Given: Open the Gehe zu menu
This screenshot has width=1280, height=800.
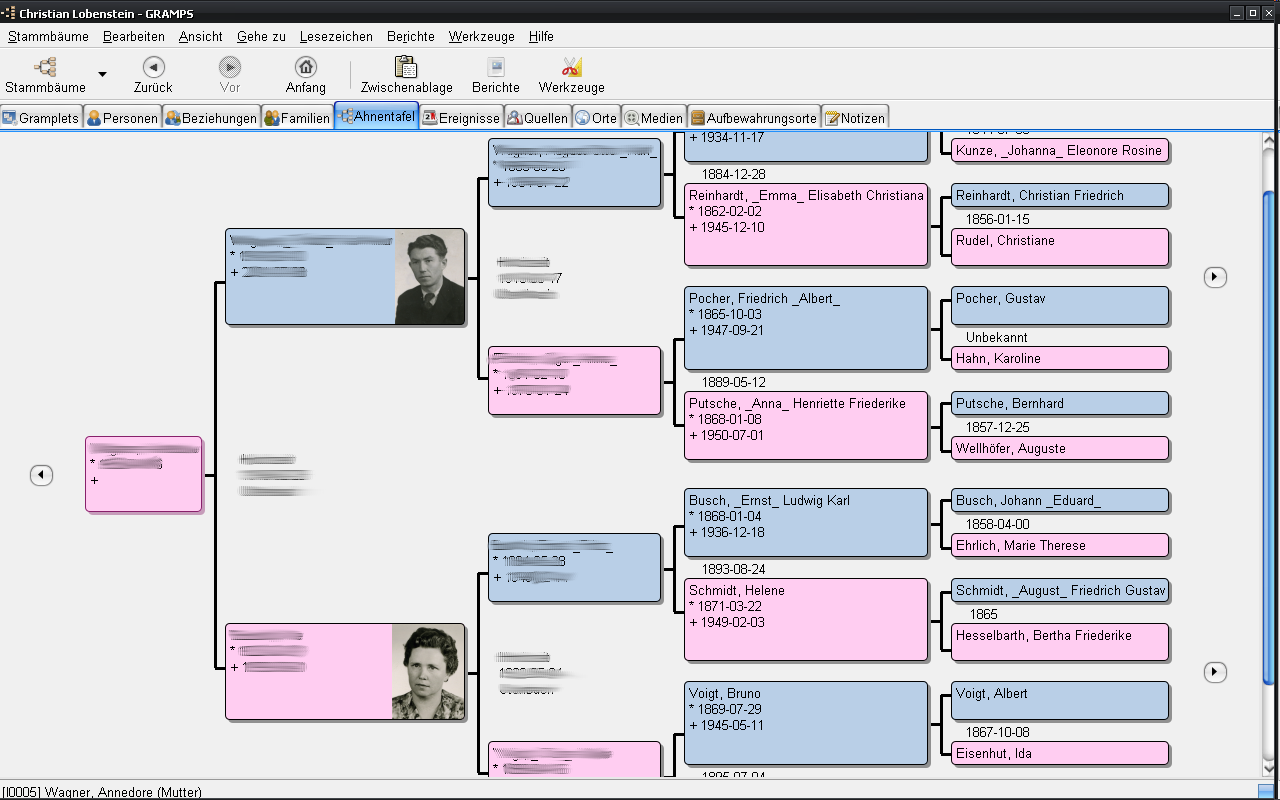Looking at the screenshot, I should pos(261,36).
